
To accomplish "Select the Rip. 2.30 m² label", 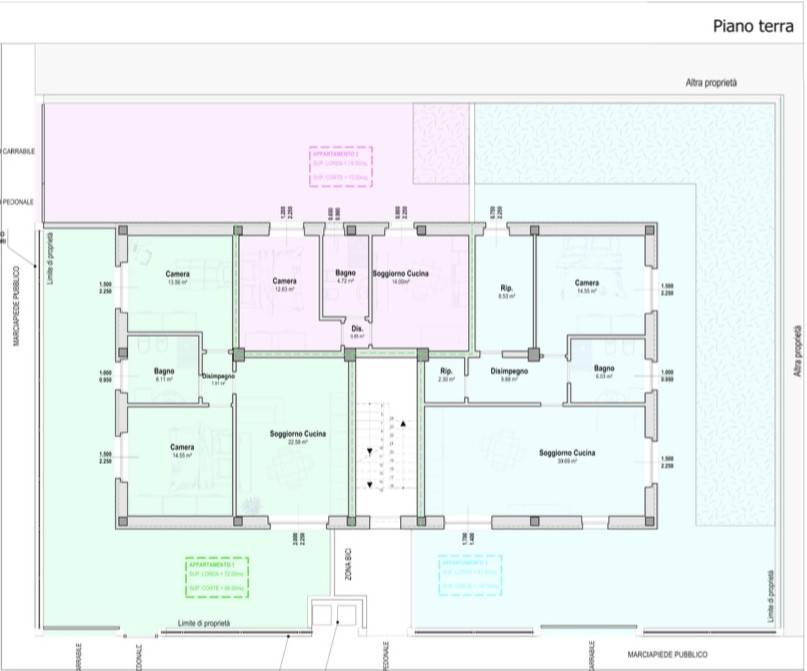I will pyautogui.click(x=447, y=374).
